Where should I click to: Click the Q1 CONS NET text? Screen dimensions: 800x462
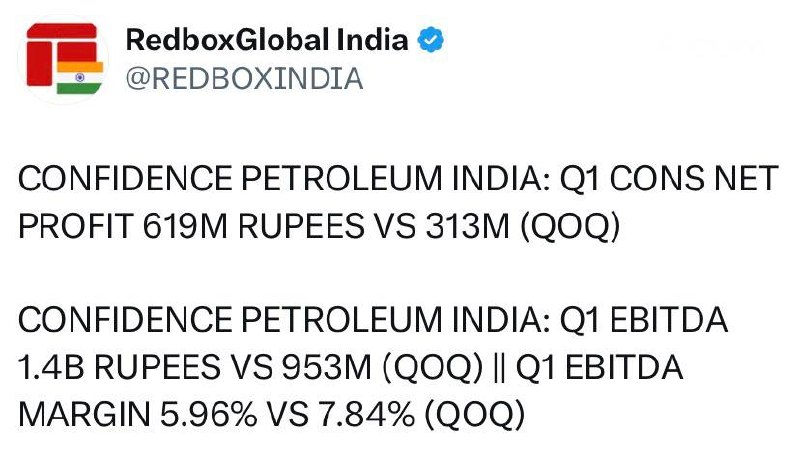(669, 179)
